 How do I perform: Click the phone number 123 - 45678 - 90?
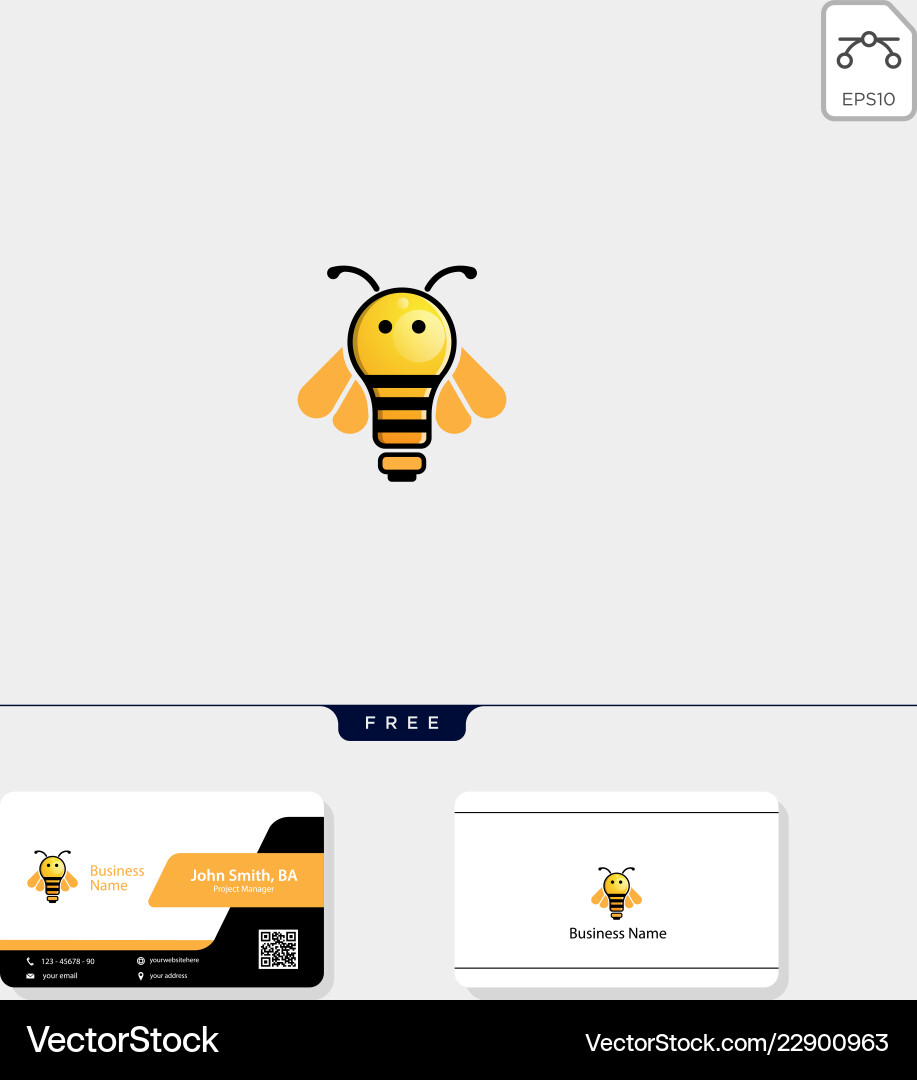[67, 961]
